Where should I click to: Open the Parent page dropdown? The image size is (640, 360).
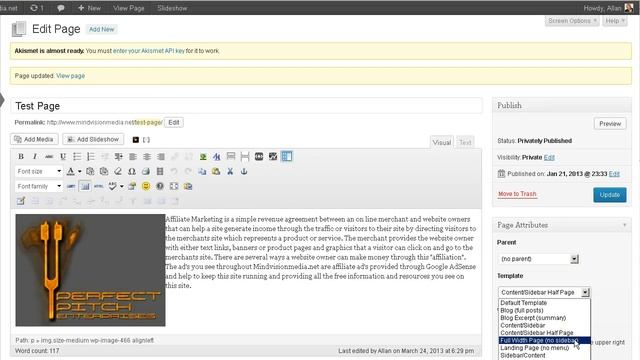coord(538,259)
